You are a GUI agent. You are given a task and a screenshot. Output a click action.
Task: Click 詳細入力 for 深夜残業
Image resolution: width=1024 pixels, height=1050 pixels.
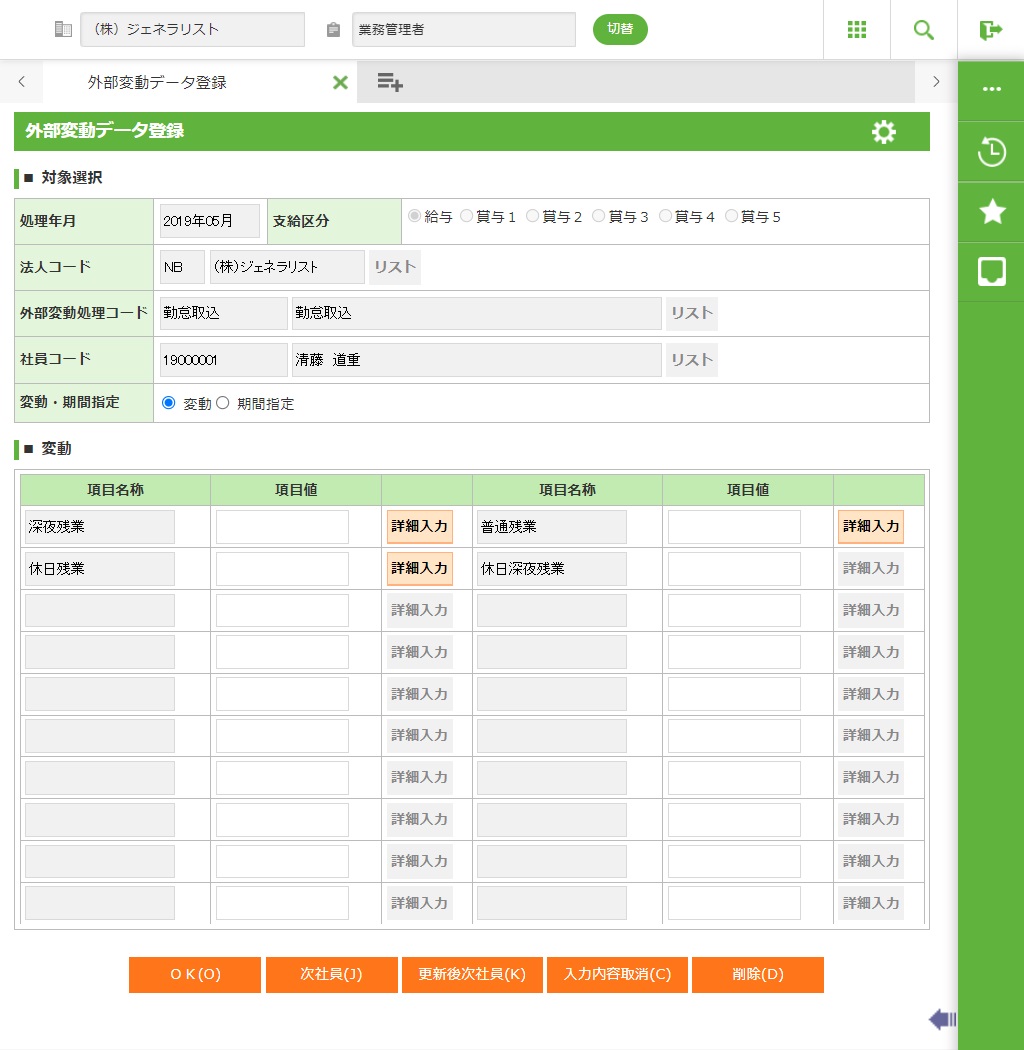click(x=420, y=526)
